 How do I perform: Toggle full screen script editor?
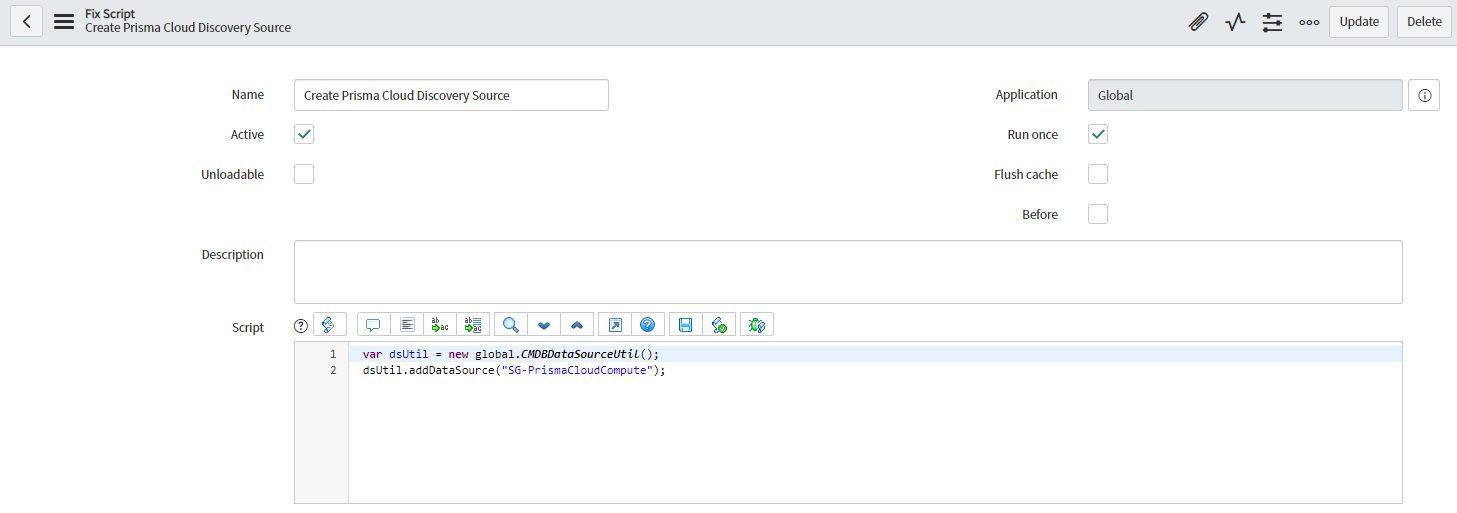615,324
